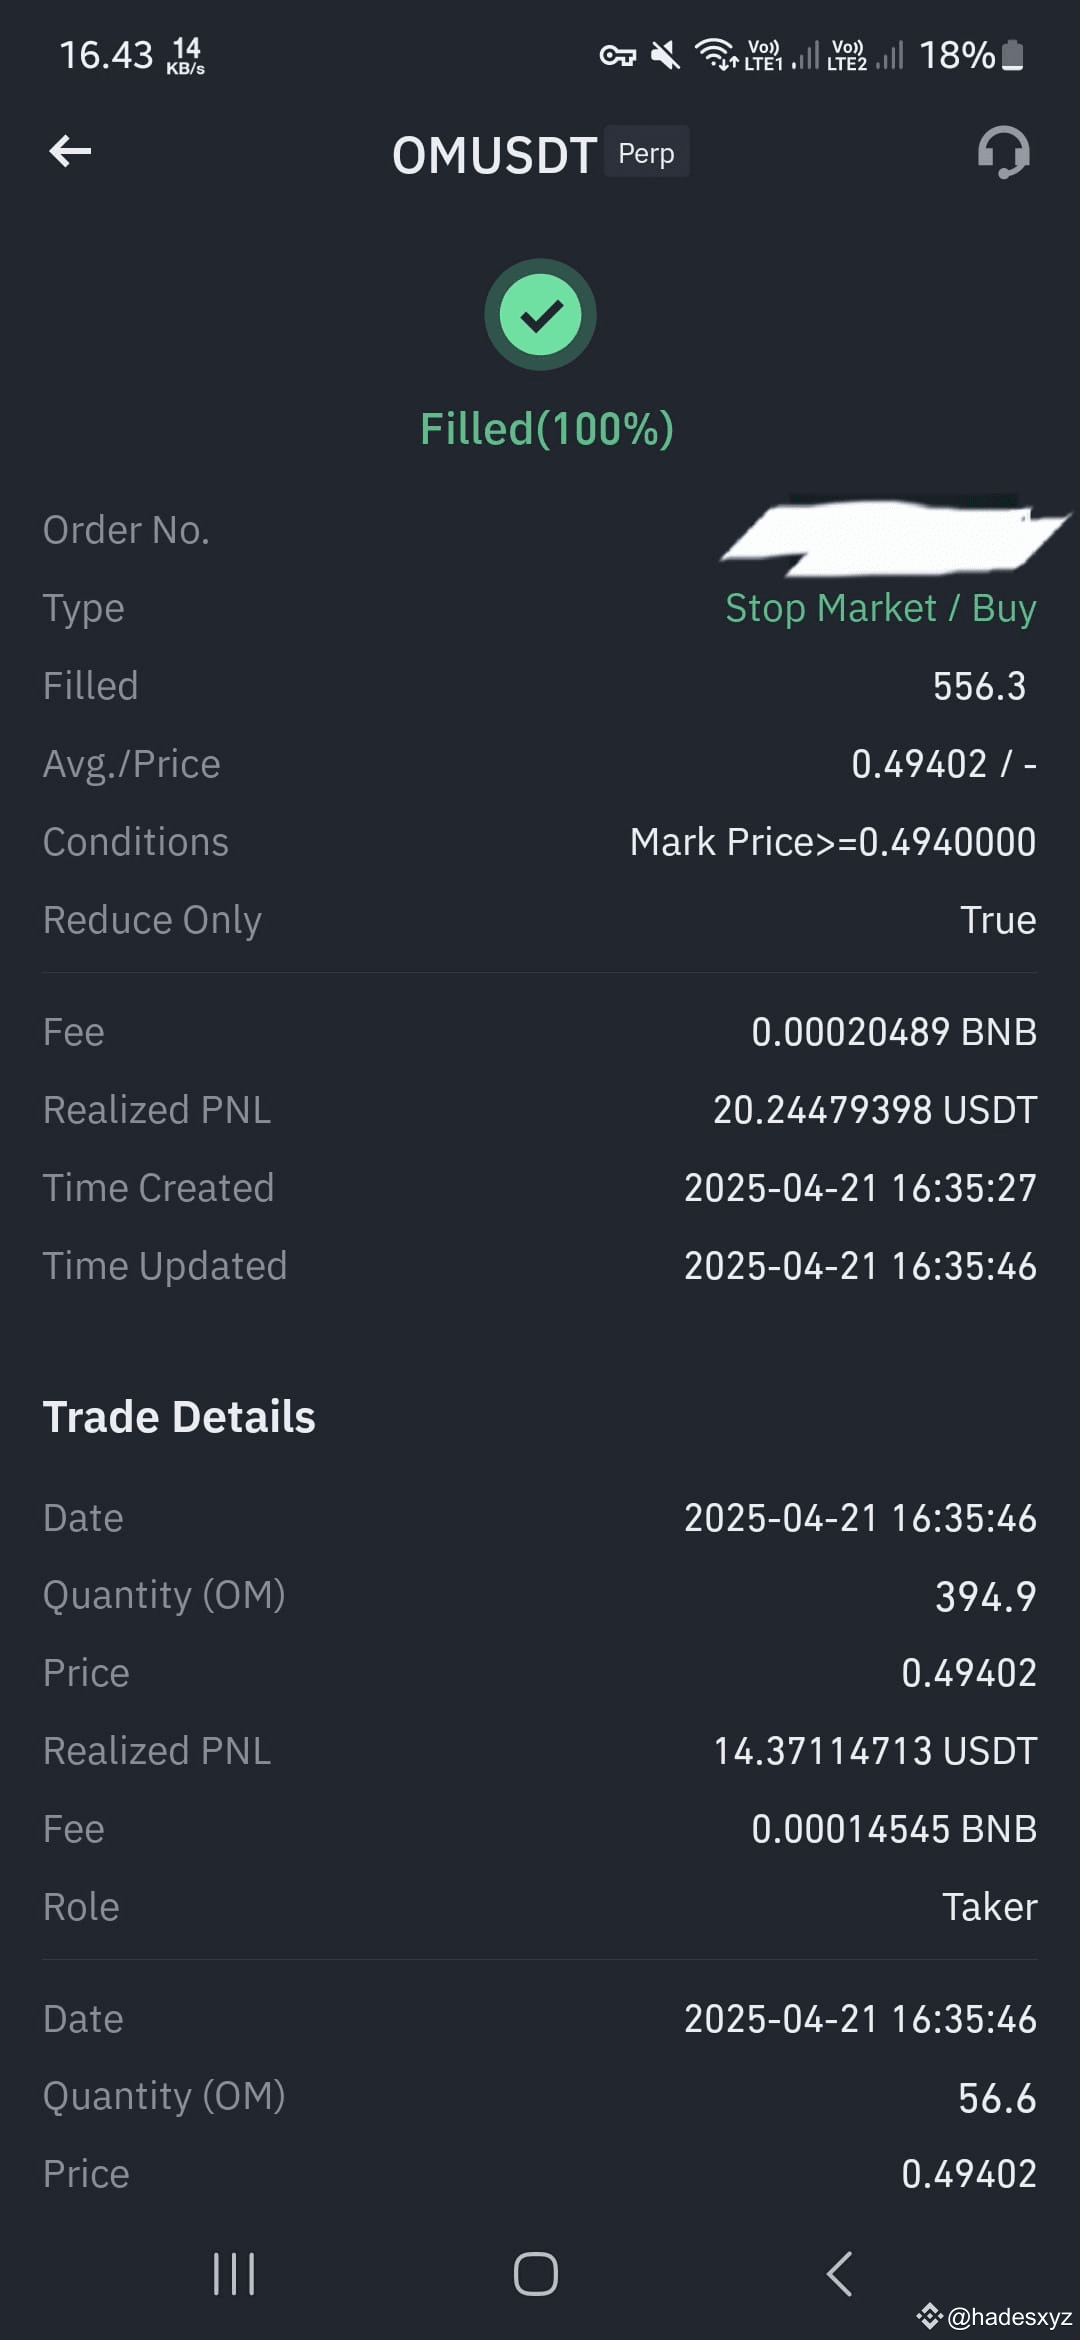Tap the Wi-Fi status icon

716,55
